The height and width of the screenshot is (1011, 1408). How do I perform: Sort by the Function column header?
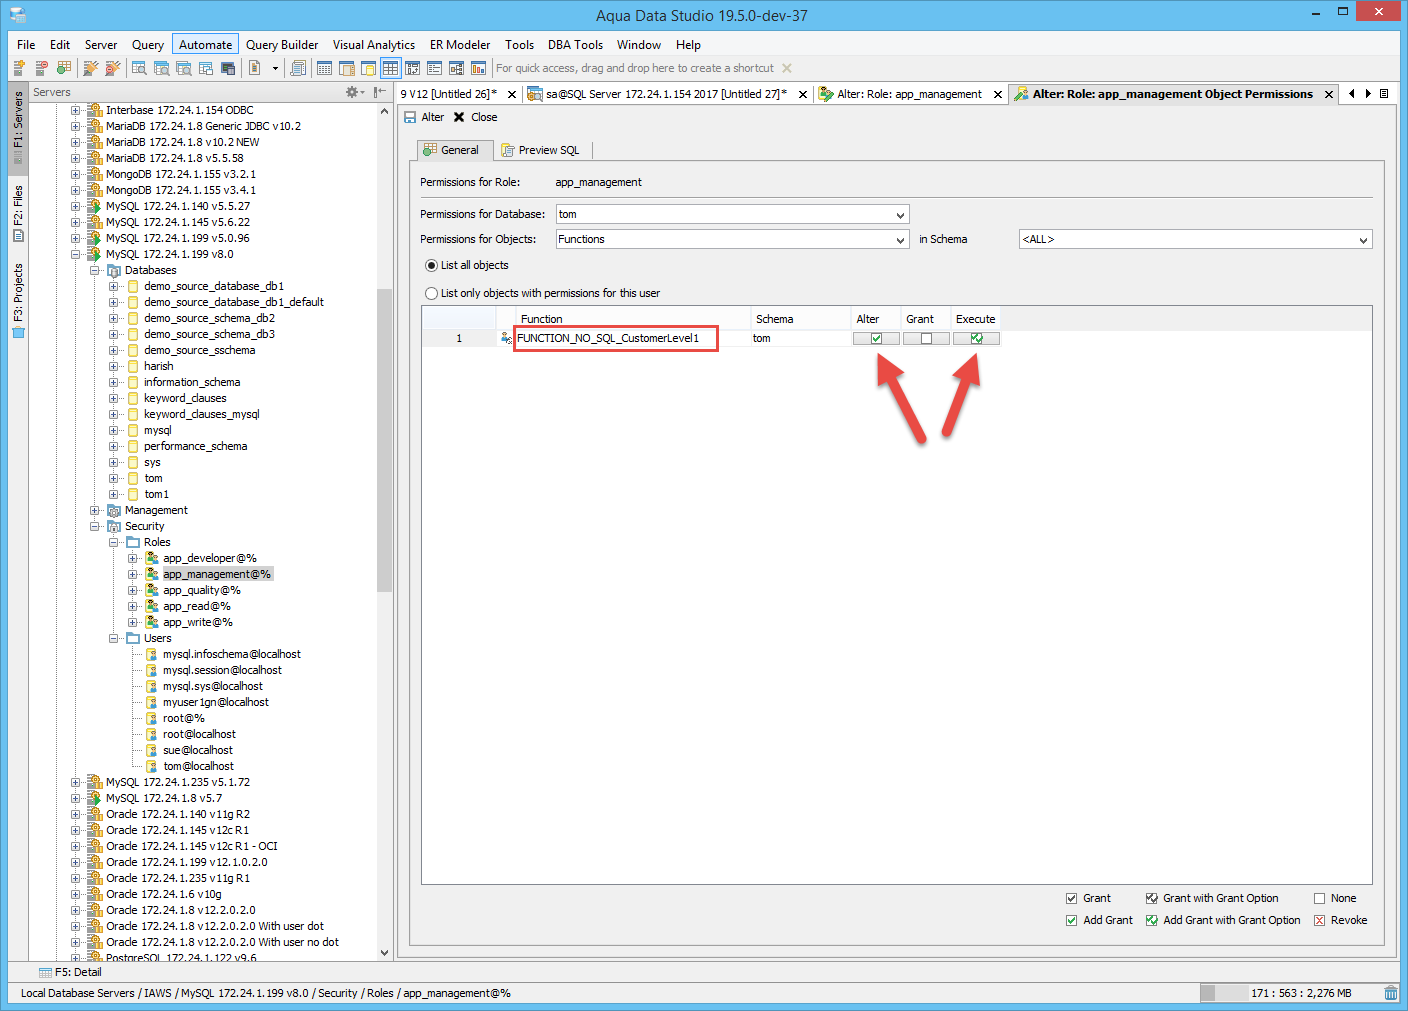[633, 319]
